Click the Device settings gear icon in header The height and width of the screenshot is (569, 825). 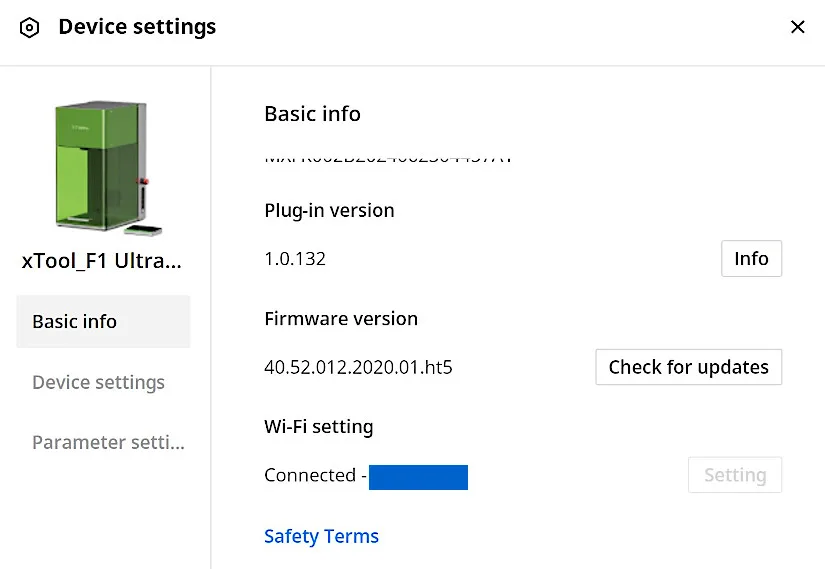[x=29, y=27]
